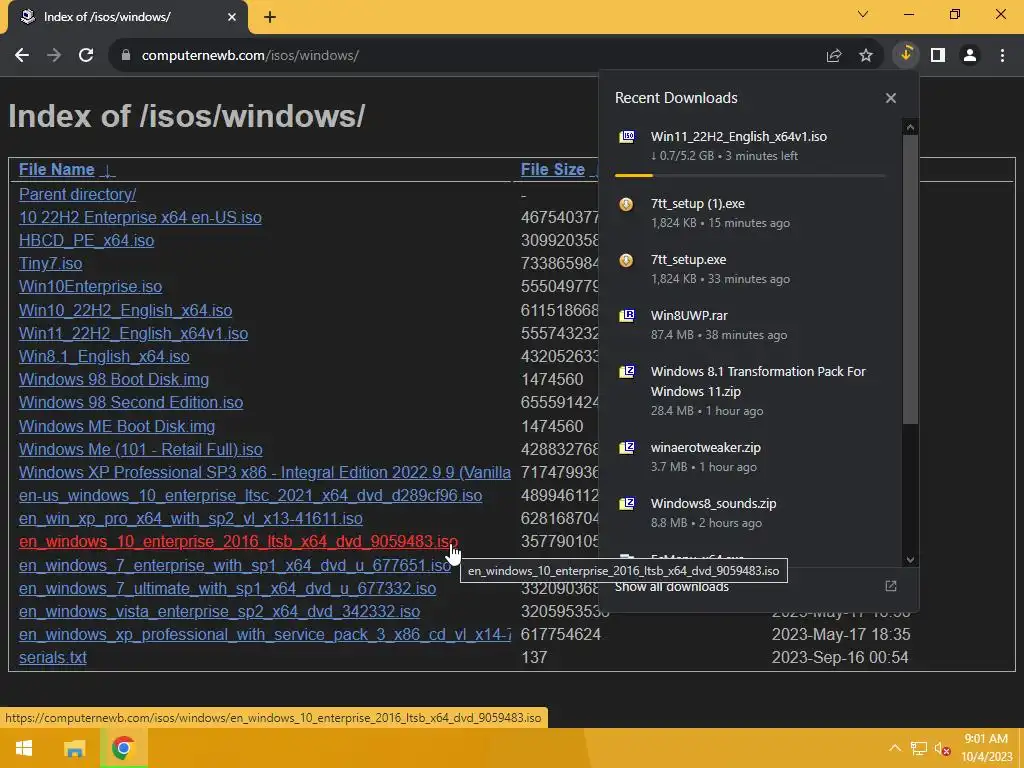Click the muted volume tray icon
Viewport: 1024px width, 768px height.
942,749
